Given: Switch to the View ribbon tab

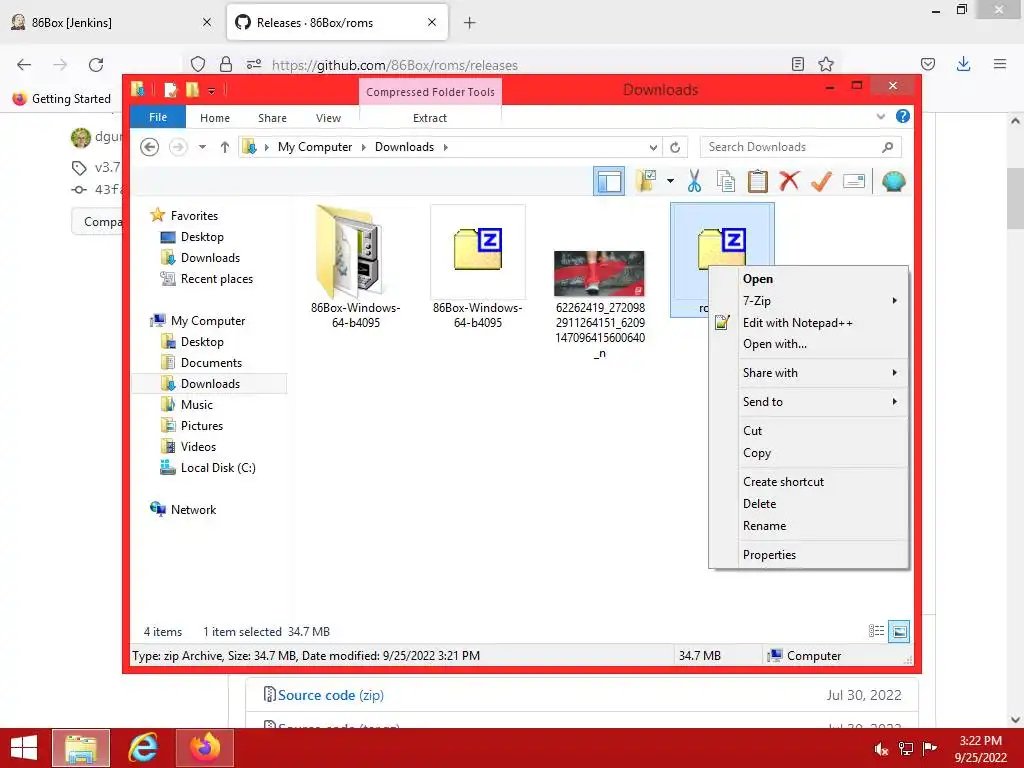Looking at the screenshot, I should [x=328, y=118].
